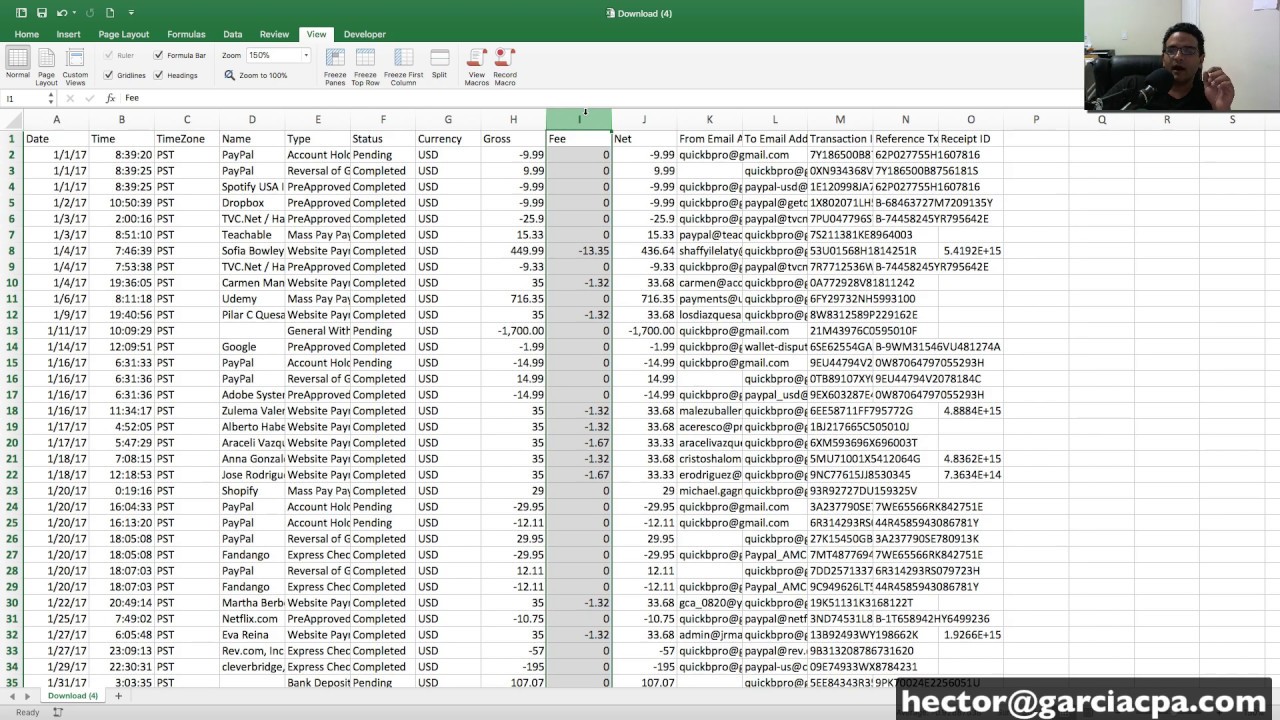Image resolution: width=1280 pixels, height=720 pixels.
Task: Open Customize Quick Access Toolbar dropdown
Action: (131, 13)
